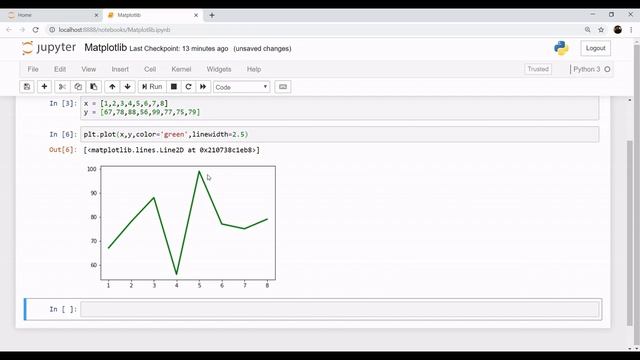Click the Python logo icon
This screenshot has width=640, height=360.
coord(561,48)
